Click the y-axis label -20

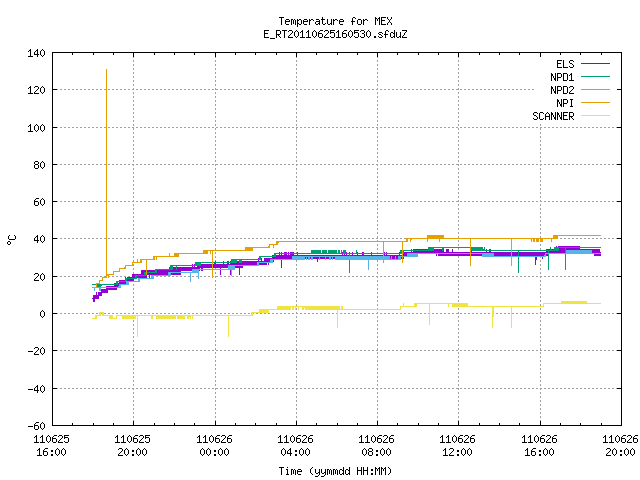[36, 351]
